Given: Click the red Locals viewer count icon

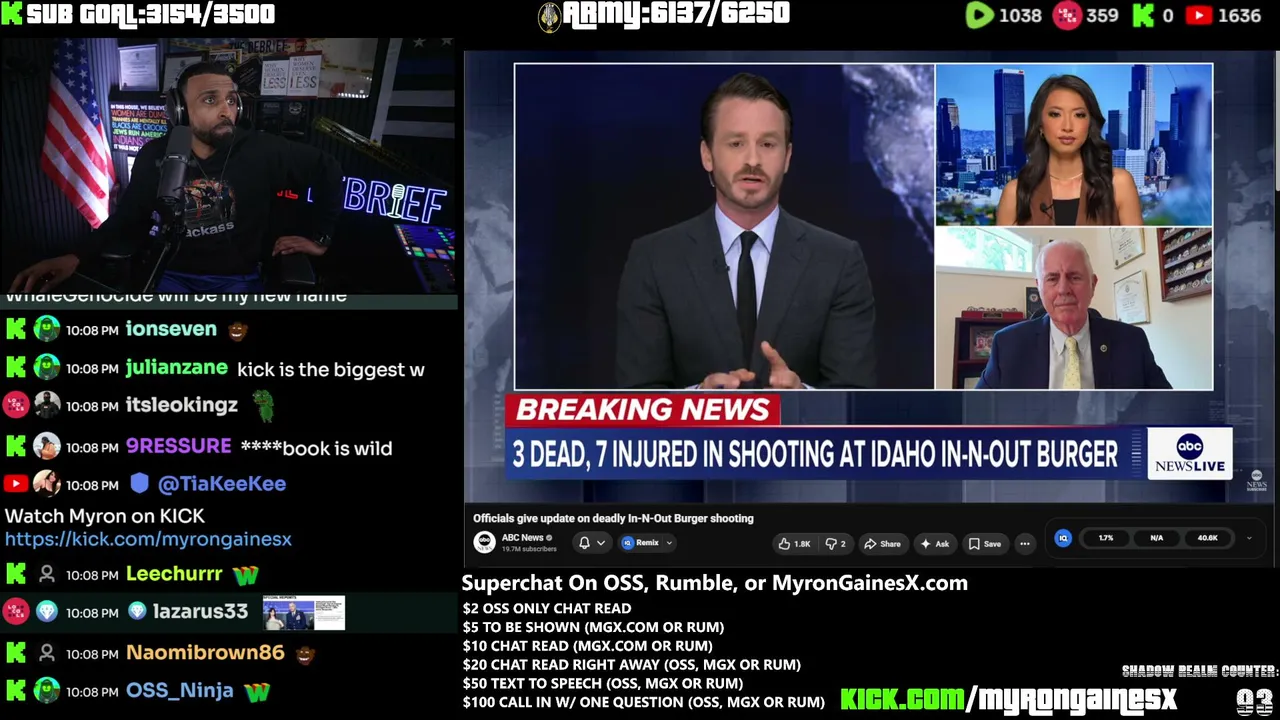Looking at the screenshot, I should pyautogui.click(x=1067, y=15).
